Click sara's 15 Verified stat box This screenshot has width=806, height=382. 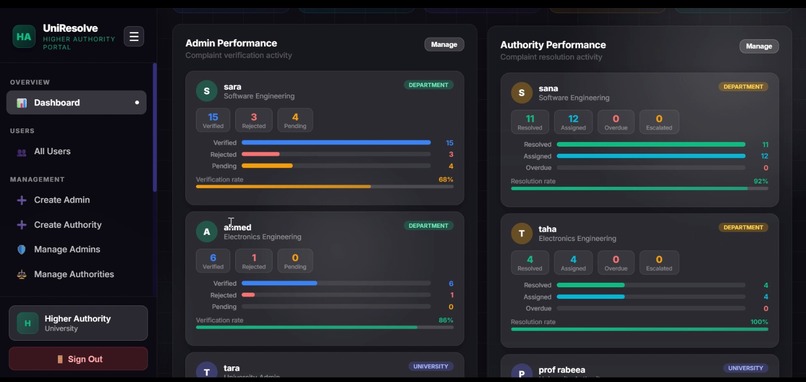click(x=213, y=120)
